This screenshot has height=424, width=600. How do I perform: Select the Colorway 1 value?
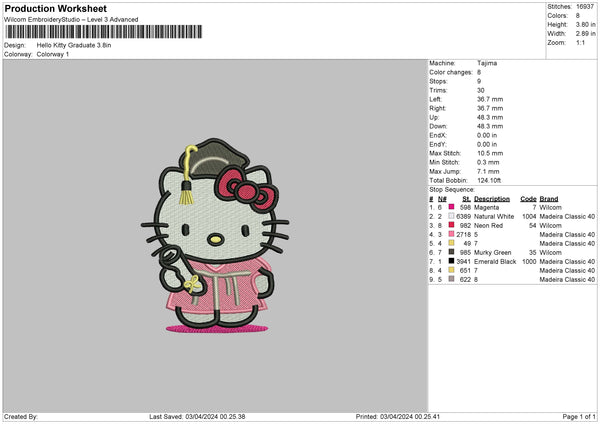(53, 54)
